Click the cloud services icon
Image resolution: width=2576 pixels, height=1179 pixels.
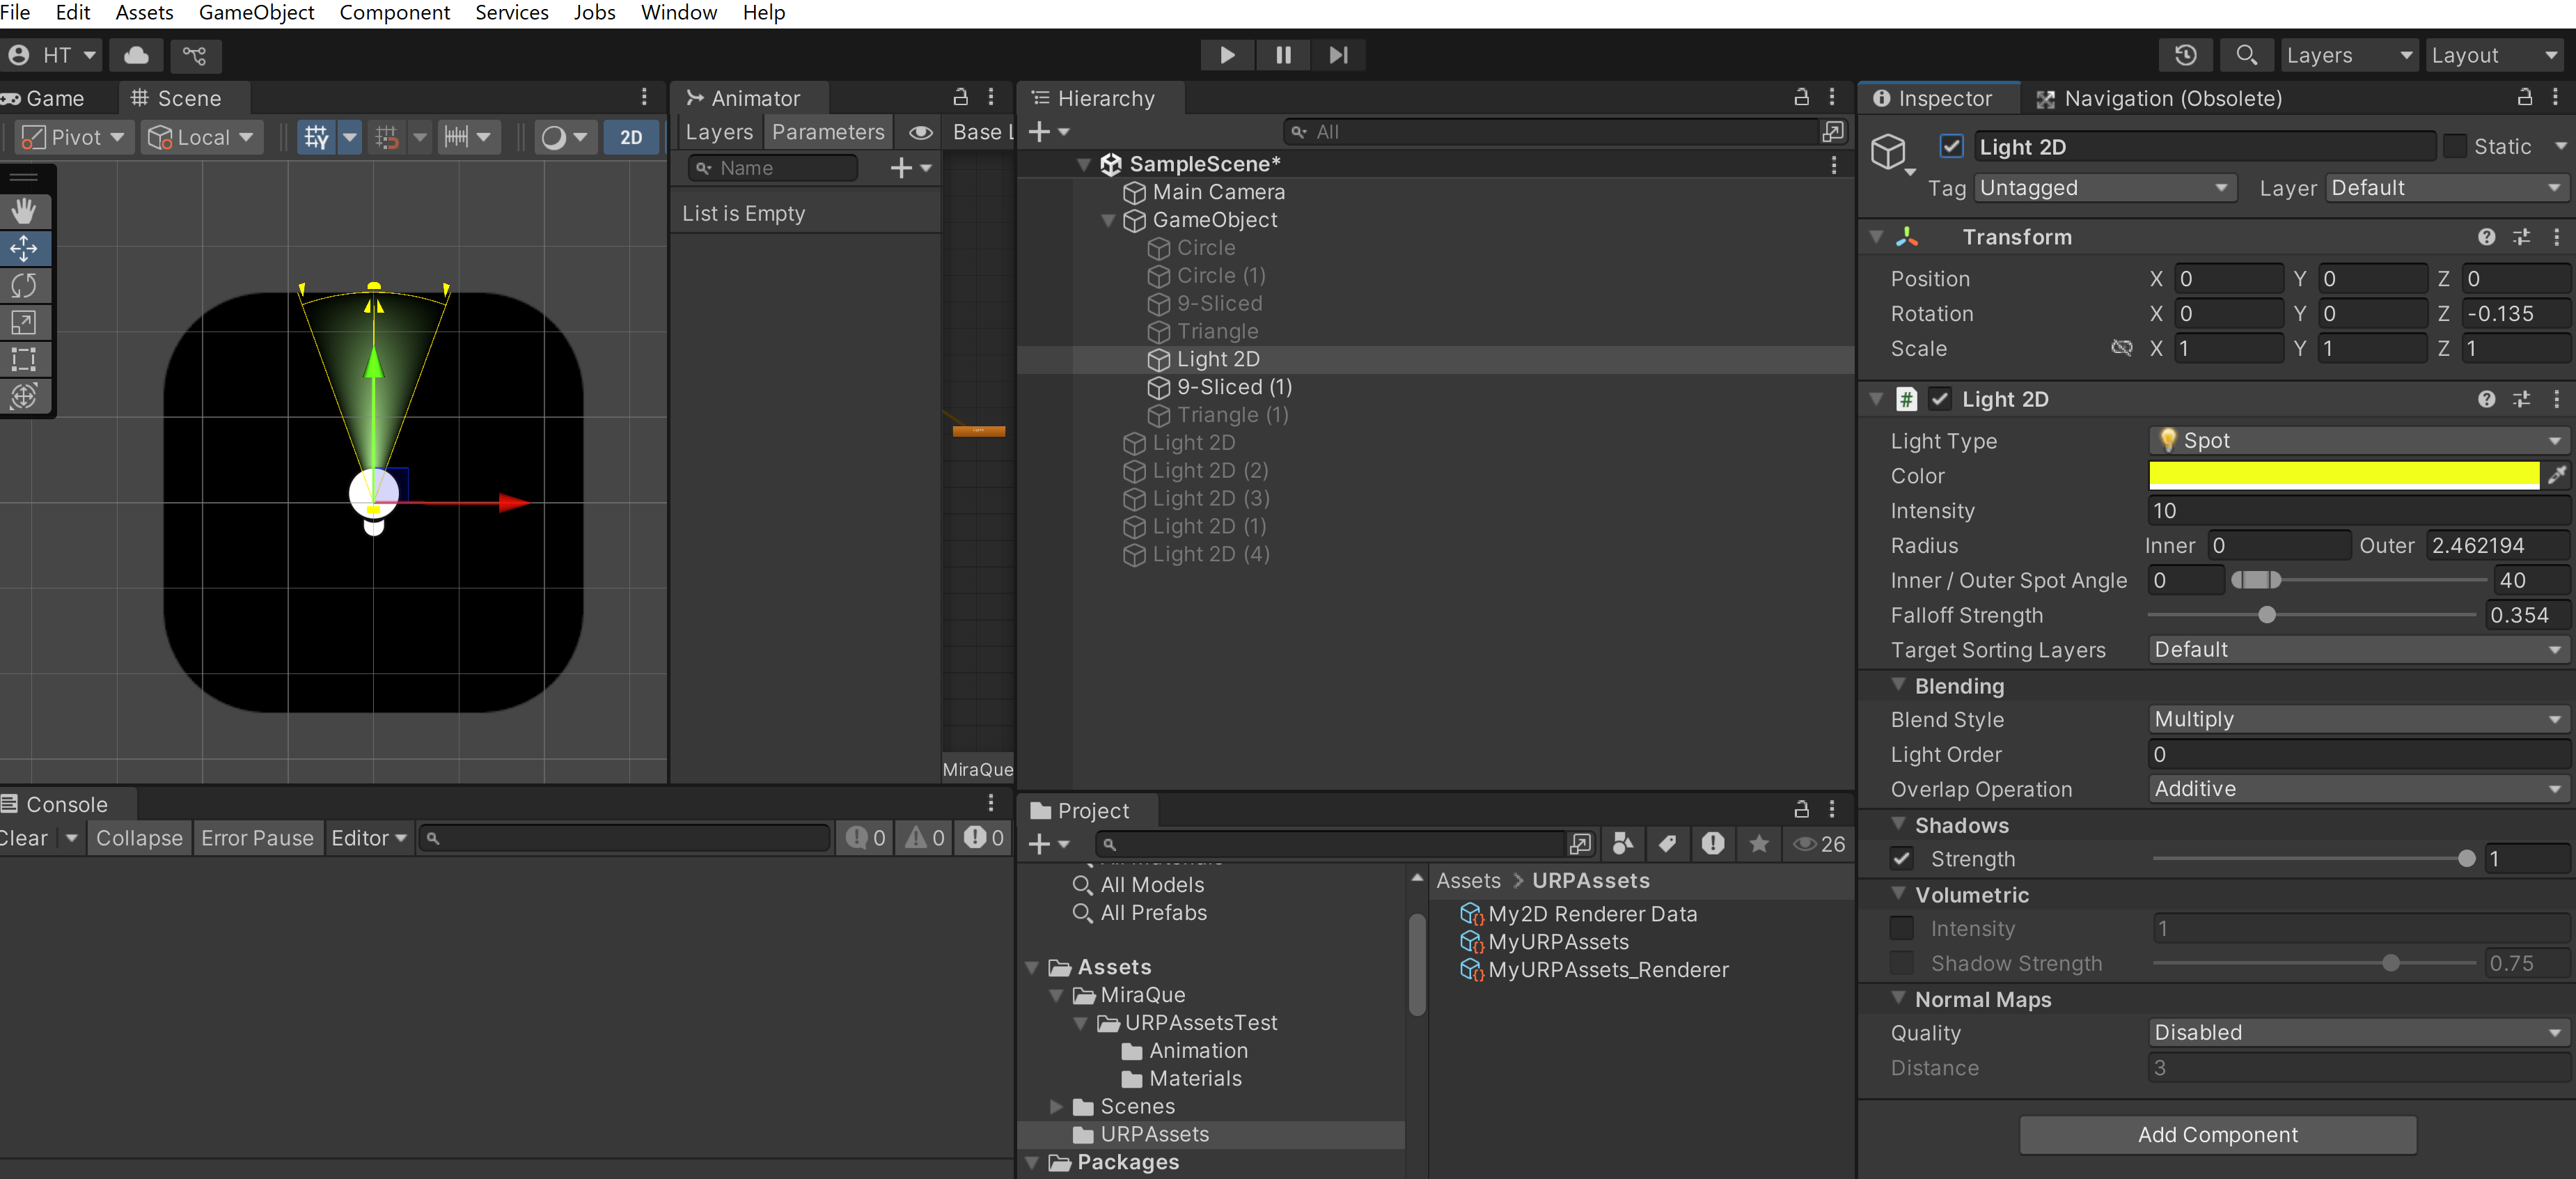137,55
